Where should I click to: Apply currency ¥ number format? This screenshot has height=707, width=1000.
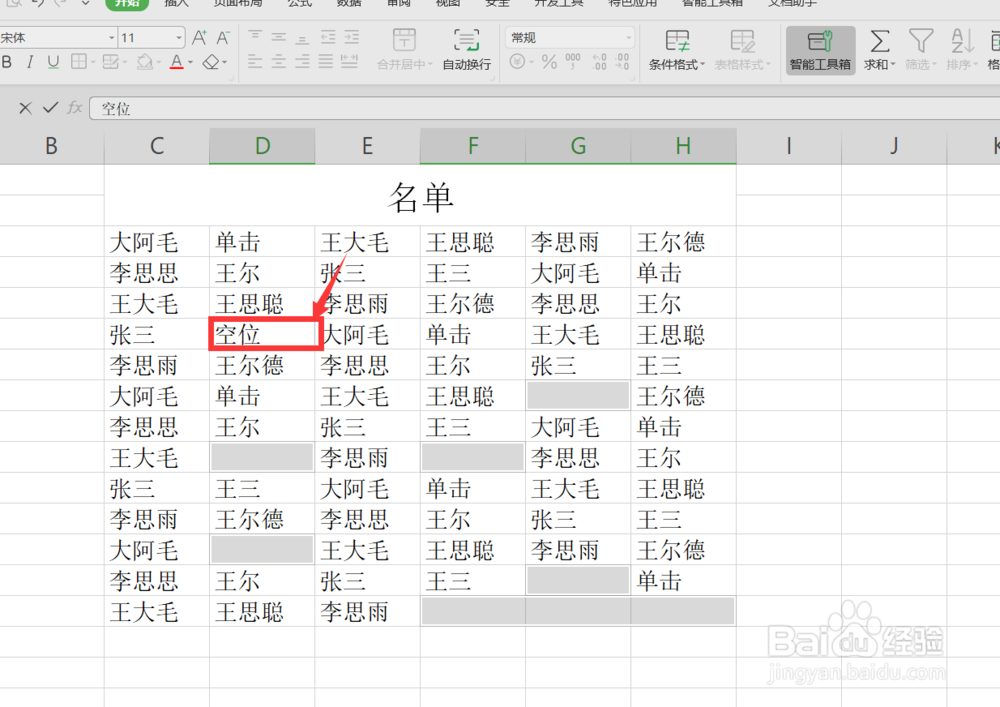click(518, 62)
